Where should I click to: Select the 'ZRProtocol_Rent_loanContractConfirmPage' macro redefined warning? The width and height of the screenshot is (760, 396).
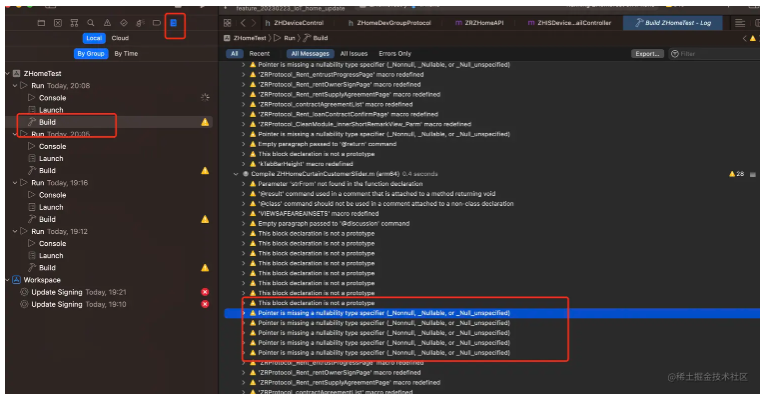[x=348, y=114]
